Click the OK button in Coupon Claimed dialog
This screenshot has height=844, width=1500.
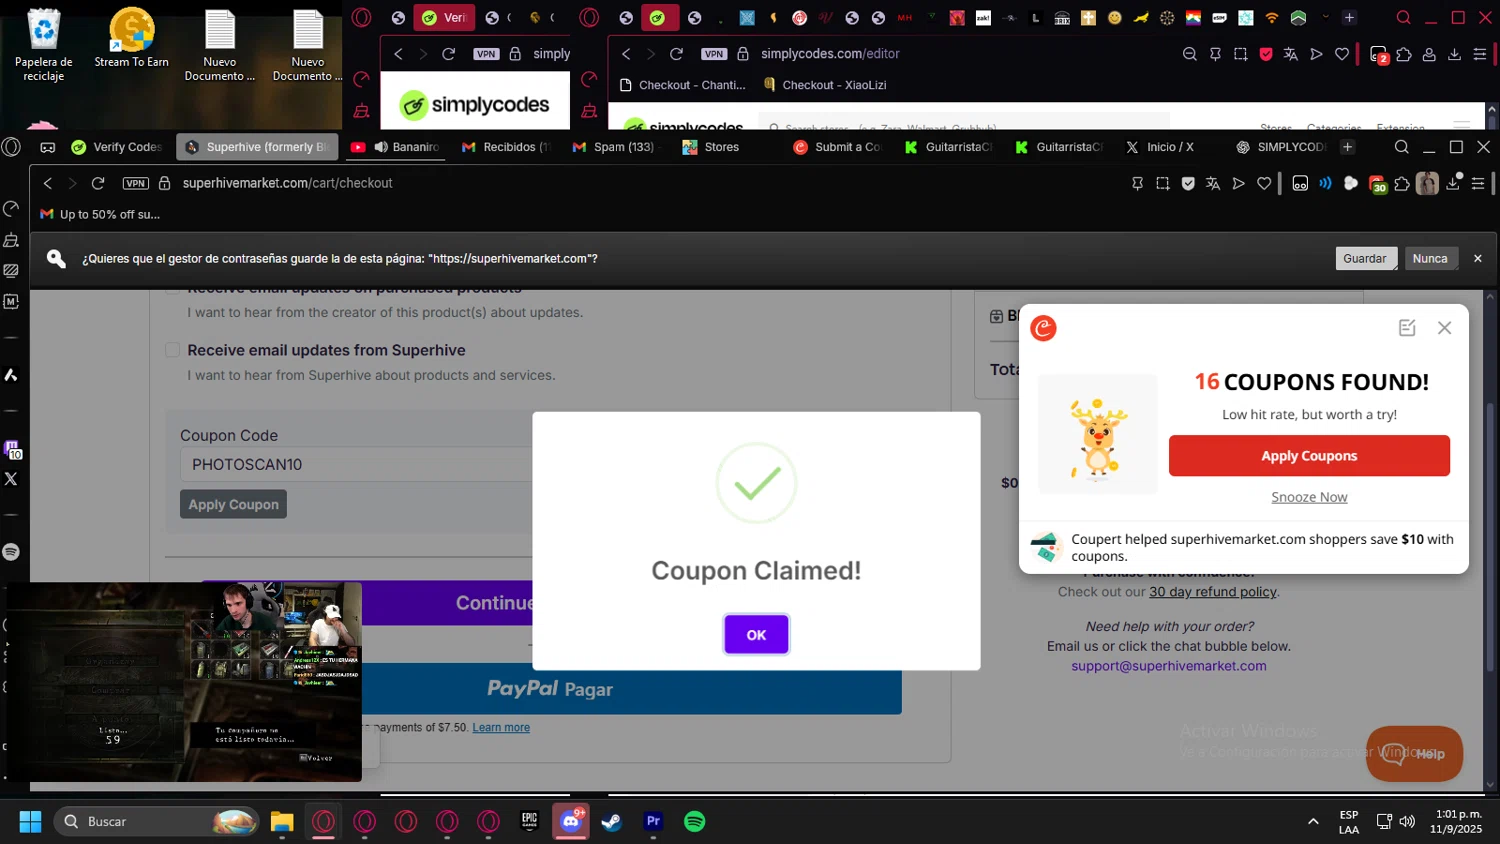[x=756, y=634]
